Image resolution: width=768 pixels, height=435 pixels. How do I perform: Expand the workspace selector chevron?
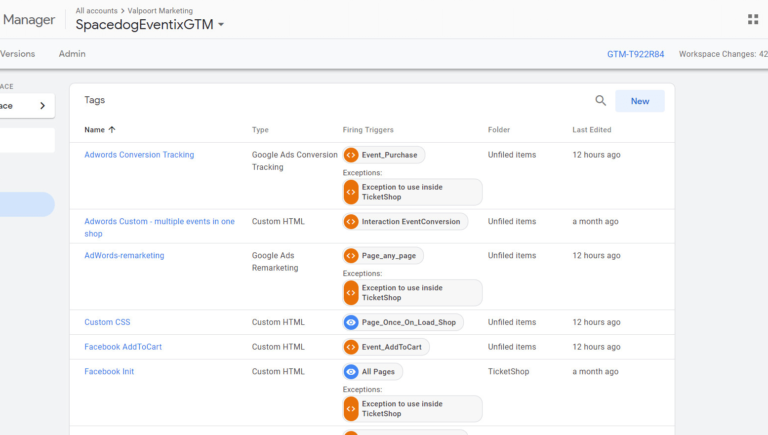pos(42,105)
